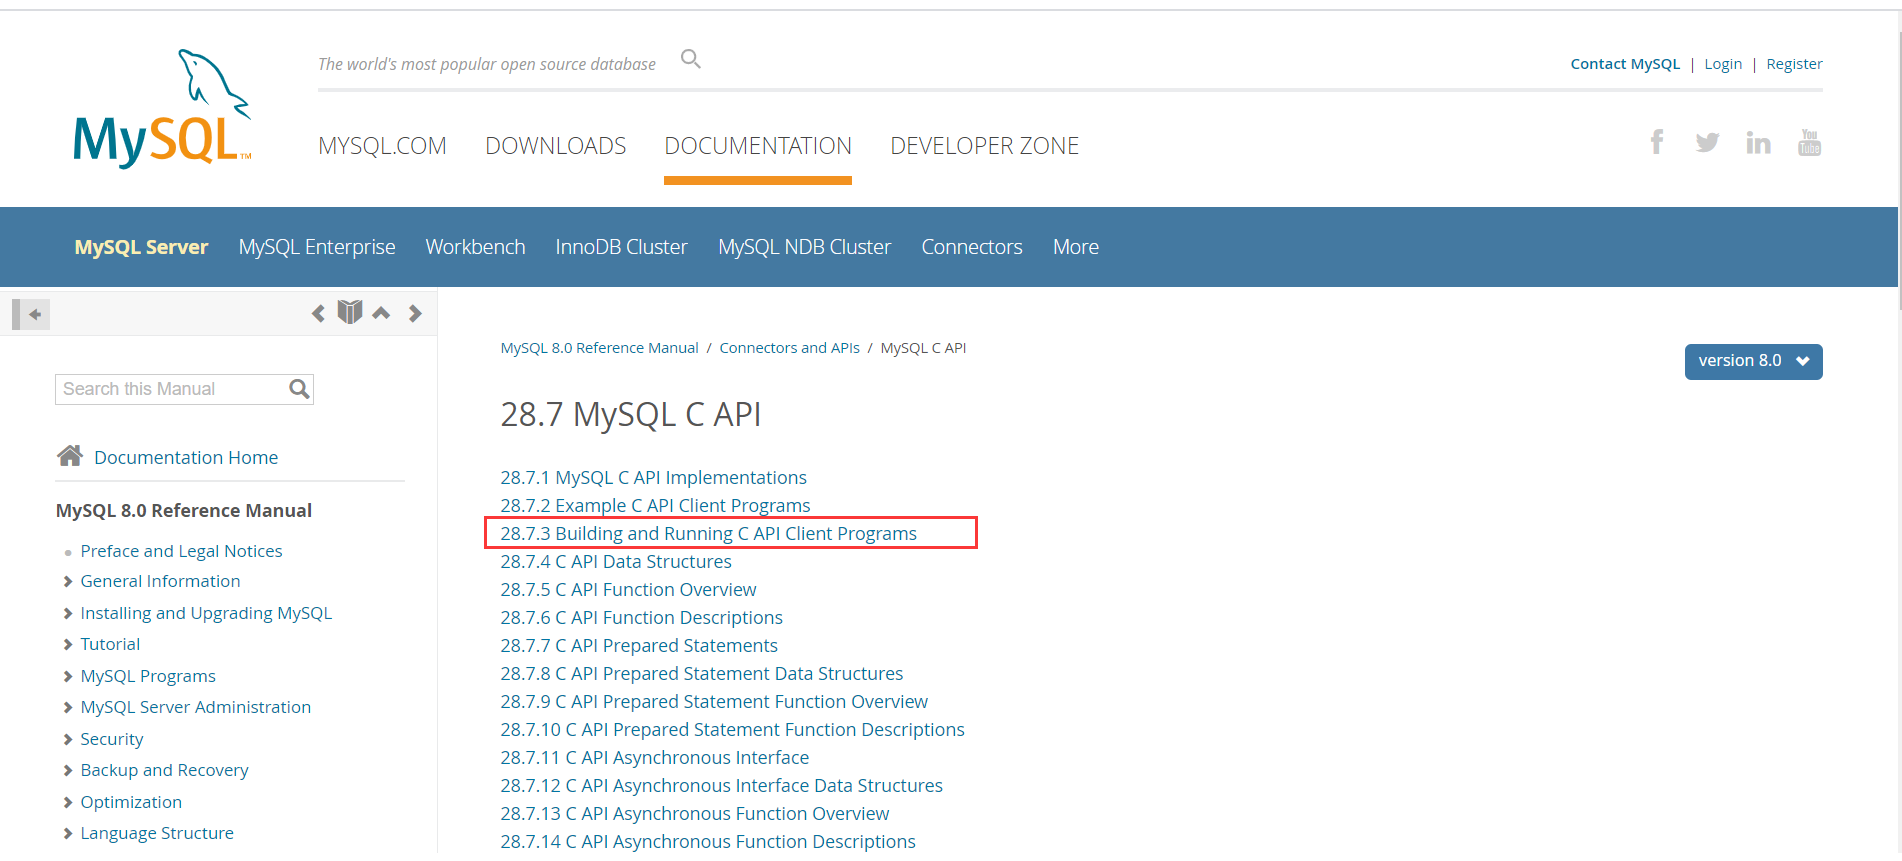The width and height of the screenshot is (1902, 861).
Task: Open the DEVELOPER ZONE tab
Action: pos(985,146)
